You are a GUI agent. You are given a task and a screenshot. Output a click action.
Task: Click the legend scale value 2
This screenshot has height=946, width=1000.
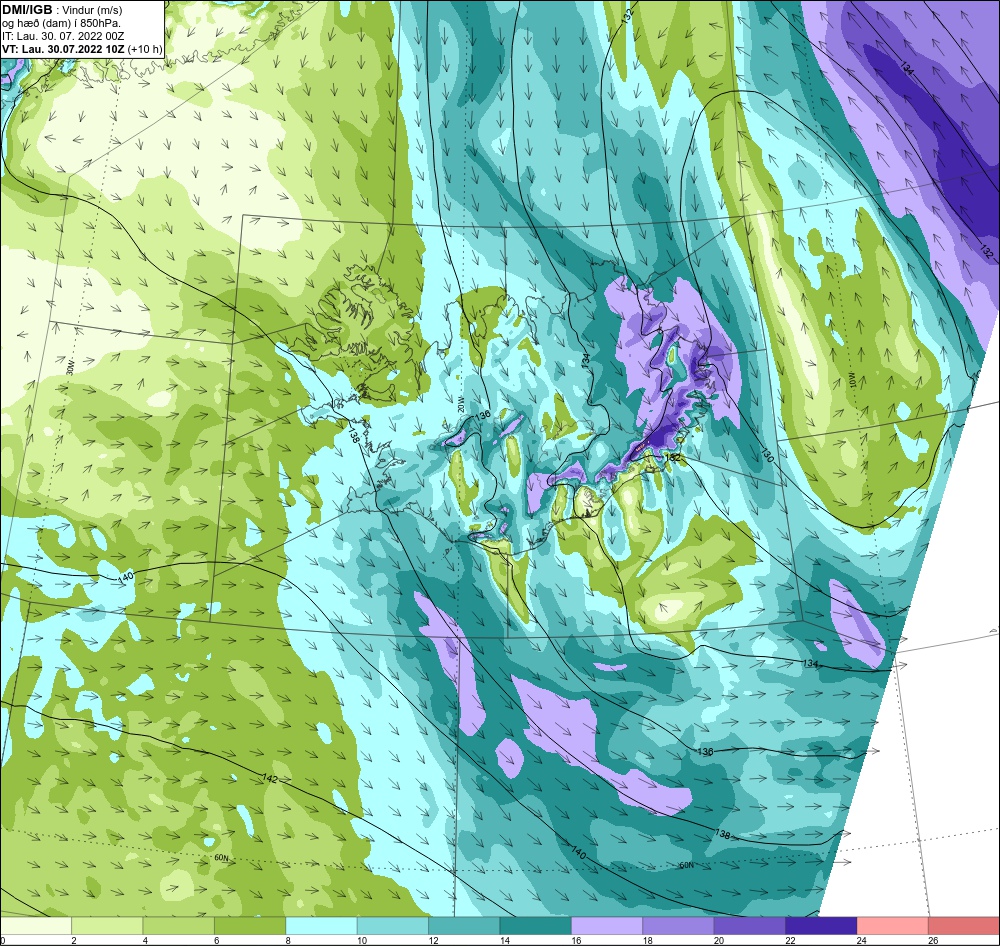click(x=74, y=940)
